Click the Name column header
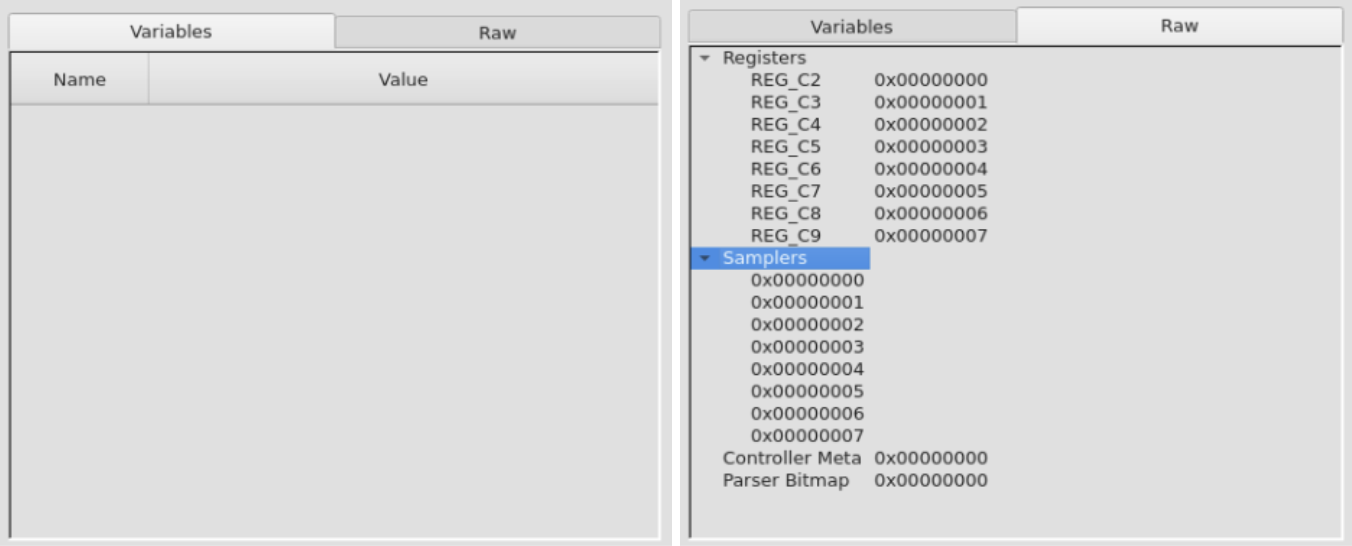The height and width of the screenshot is (546, 1352). (x=79, y=80)
